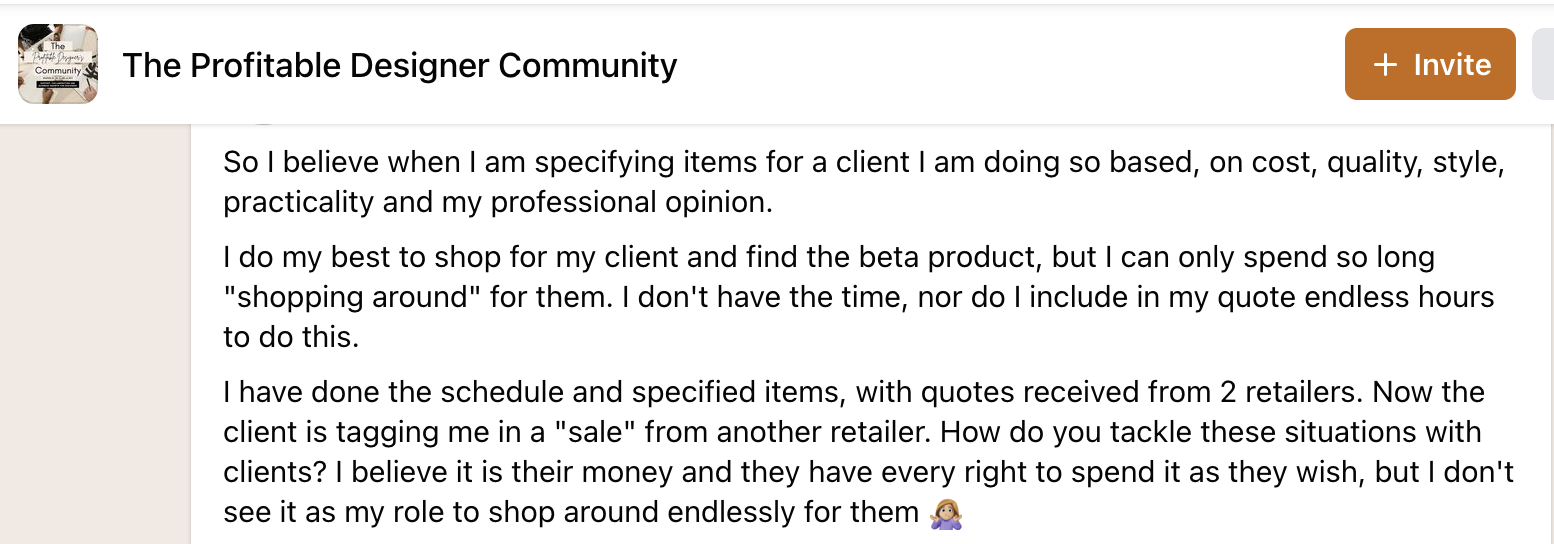Viewport: 1554px width, 544px height.
Task: Click the phrase "professional opinion"
Action: [633, 201]
